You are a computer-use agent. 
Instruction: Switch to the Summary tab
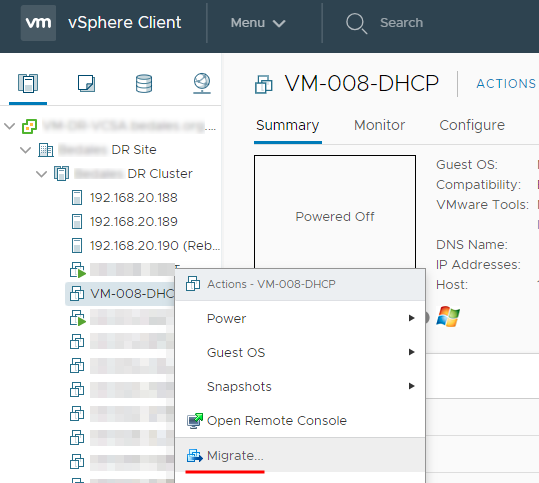[288, 125]
